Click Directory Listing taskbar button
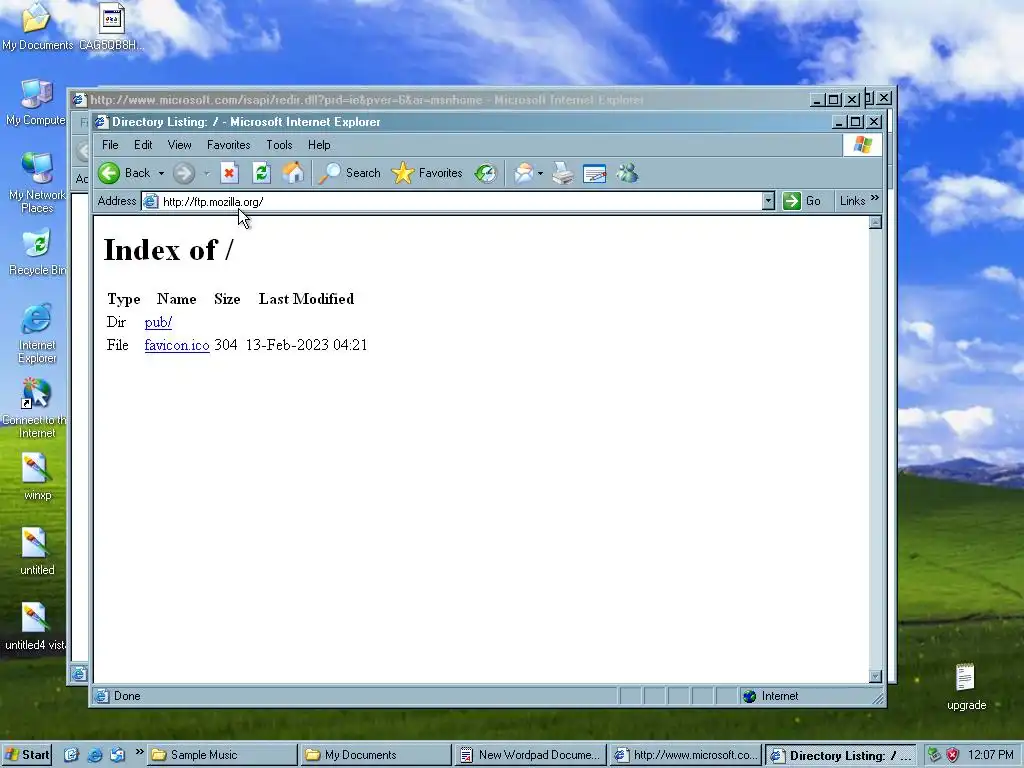 point(840,755)
